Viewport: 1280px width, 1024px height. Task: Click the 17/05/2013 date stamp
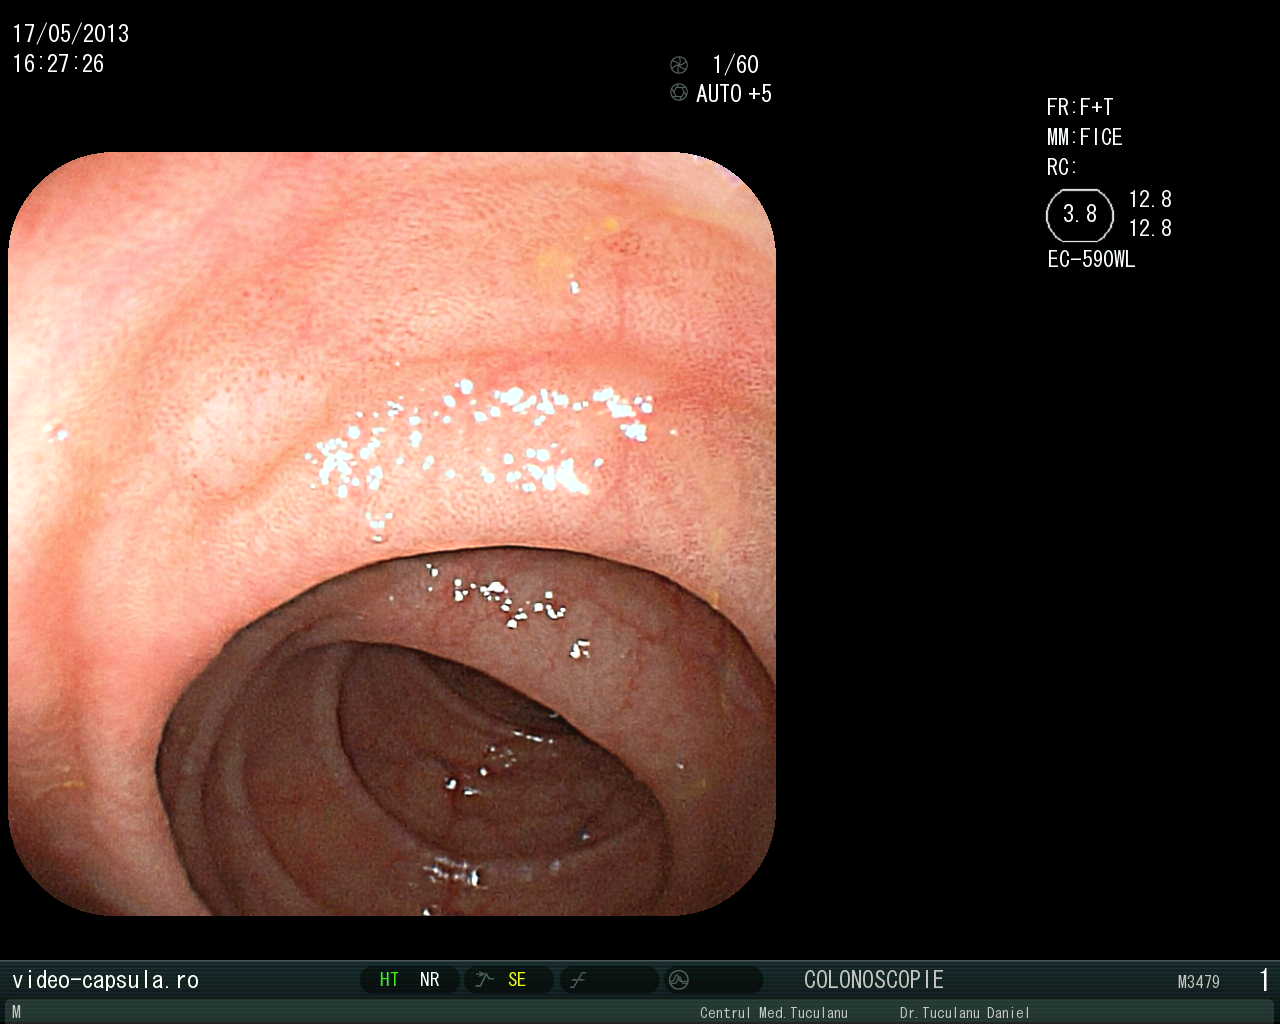[x=71, y=34]
